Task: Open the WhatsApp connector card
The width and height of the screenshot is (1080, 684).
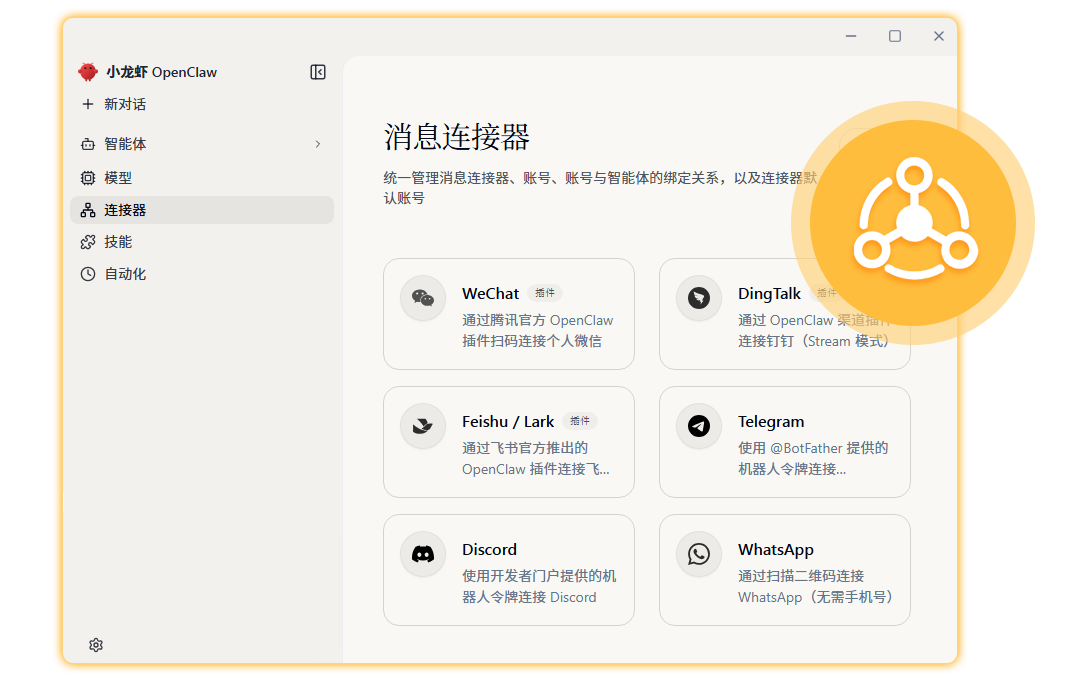Action: 785,570
